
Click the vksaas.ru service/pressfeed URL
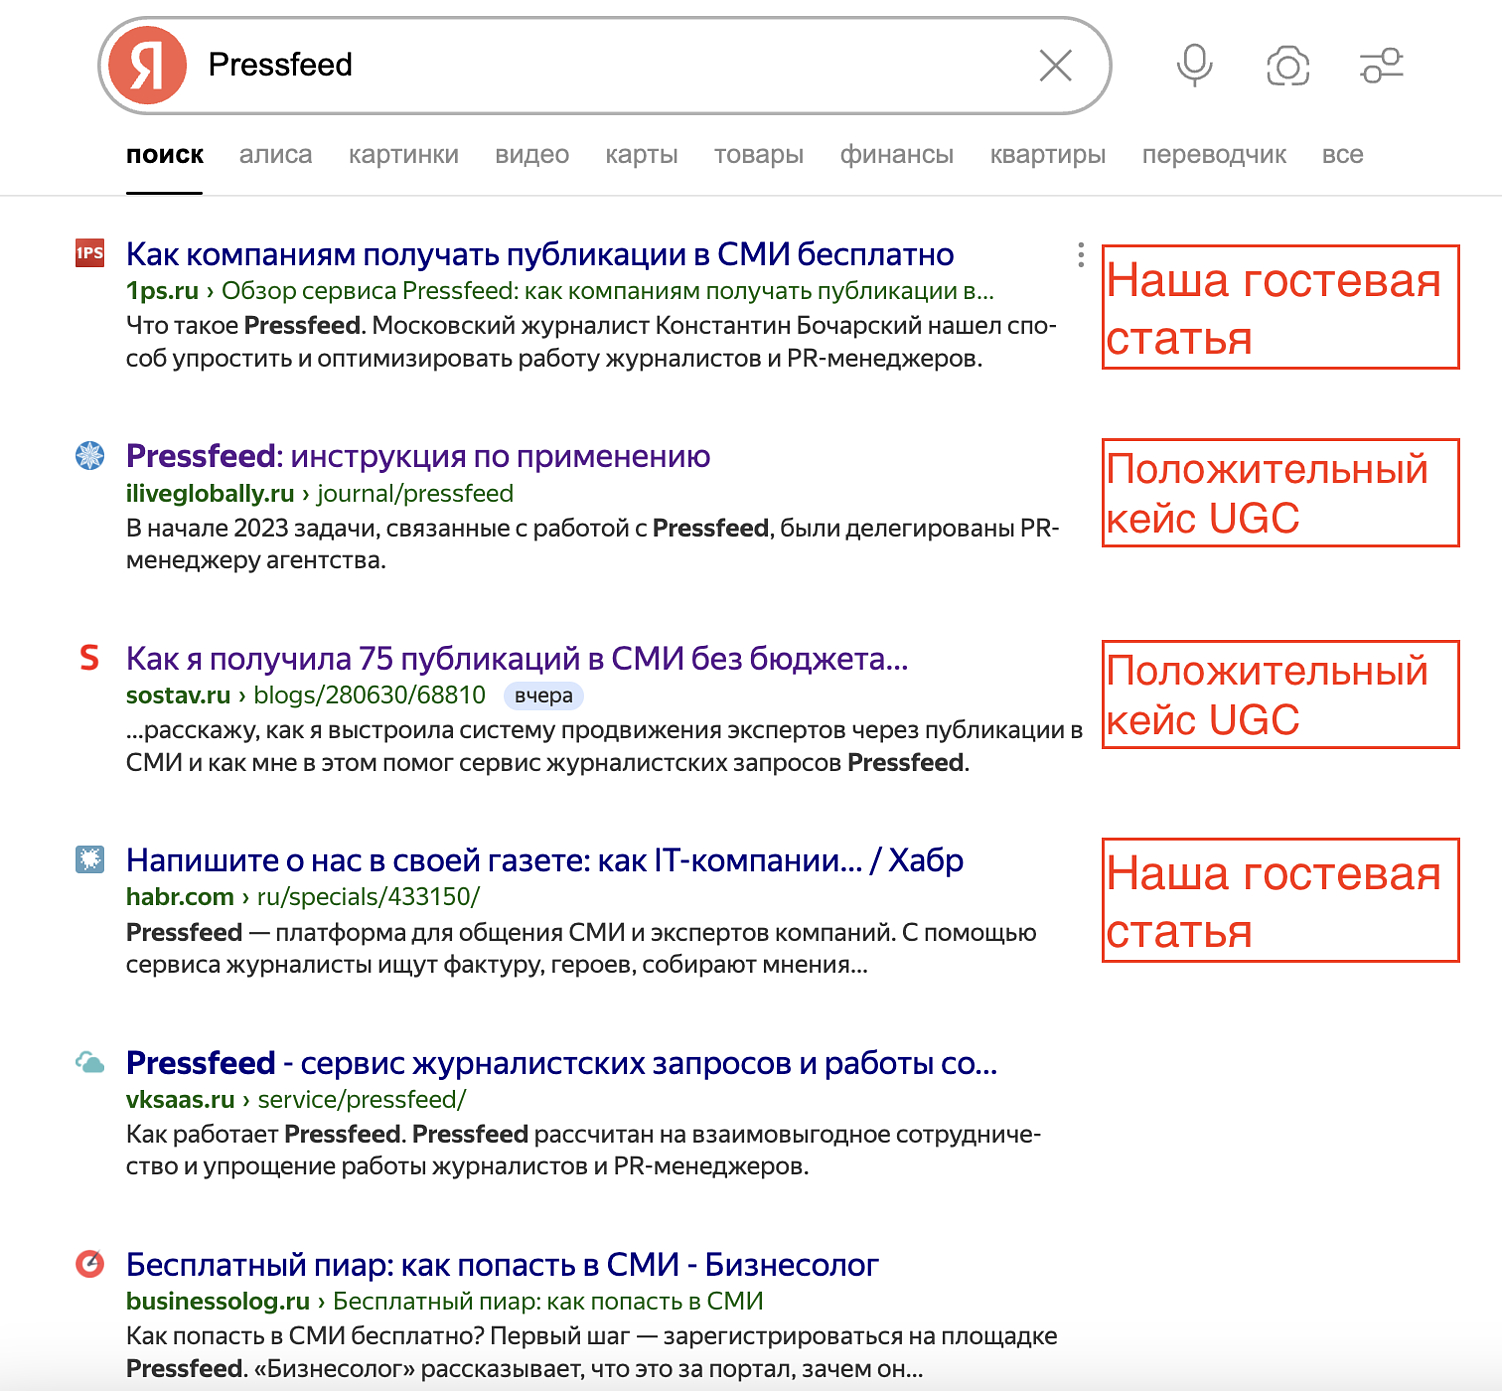[295, 1099]
